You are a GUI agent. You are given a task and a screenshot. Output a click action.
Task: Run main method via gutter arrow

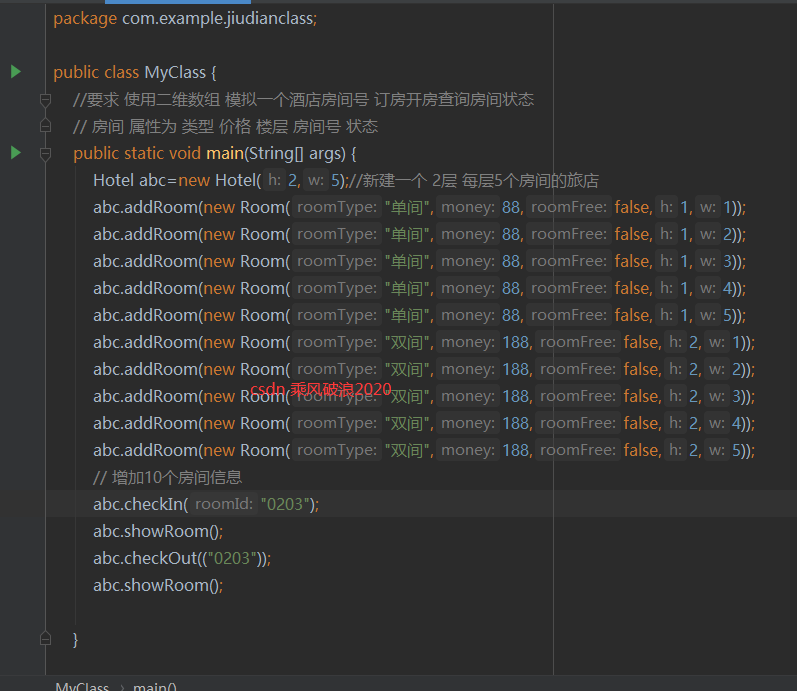[x=16, y=153]
